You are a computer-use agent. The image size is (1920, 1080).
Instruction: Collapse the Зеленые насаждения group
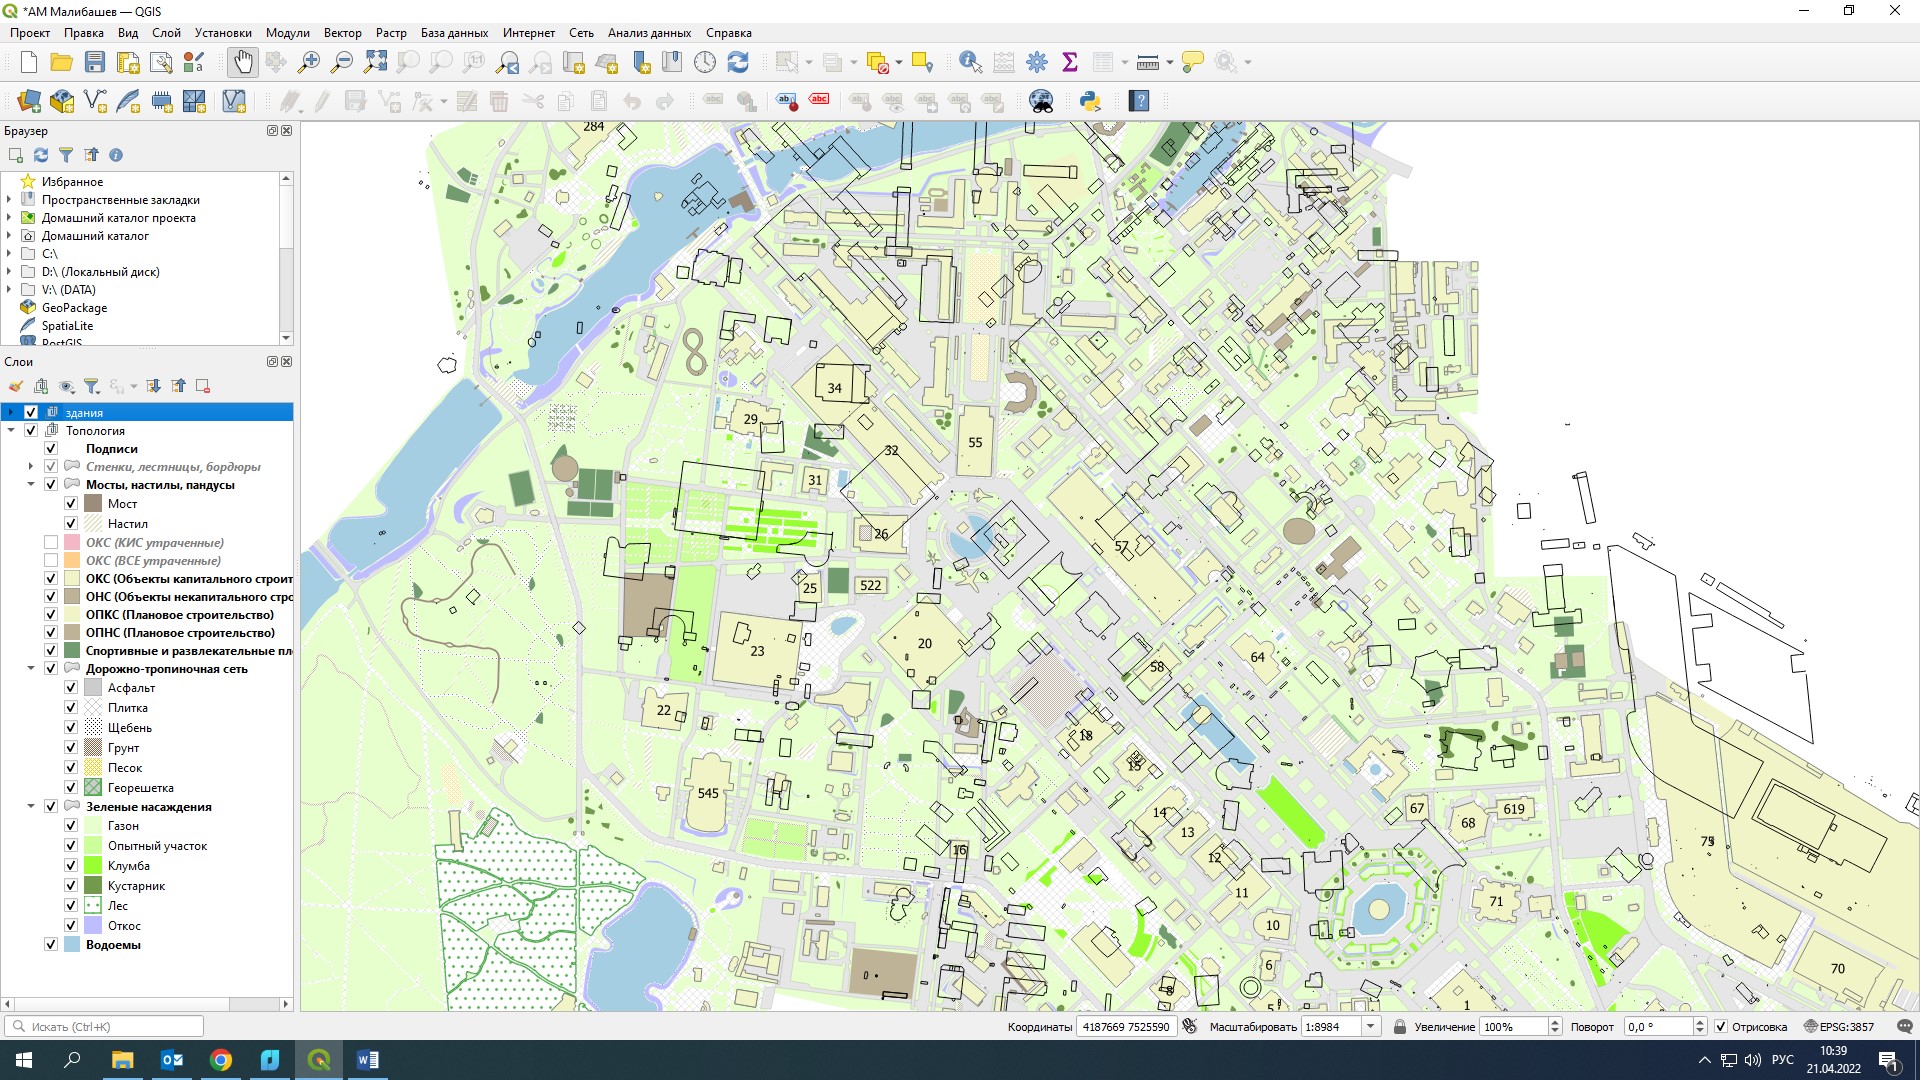pos(31,806)
